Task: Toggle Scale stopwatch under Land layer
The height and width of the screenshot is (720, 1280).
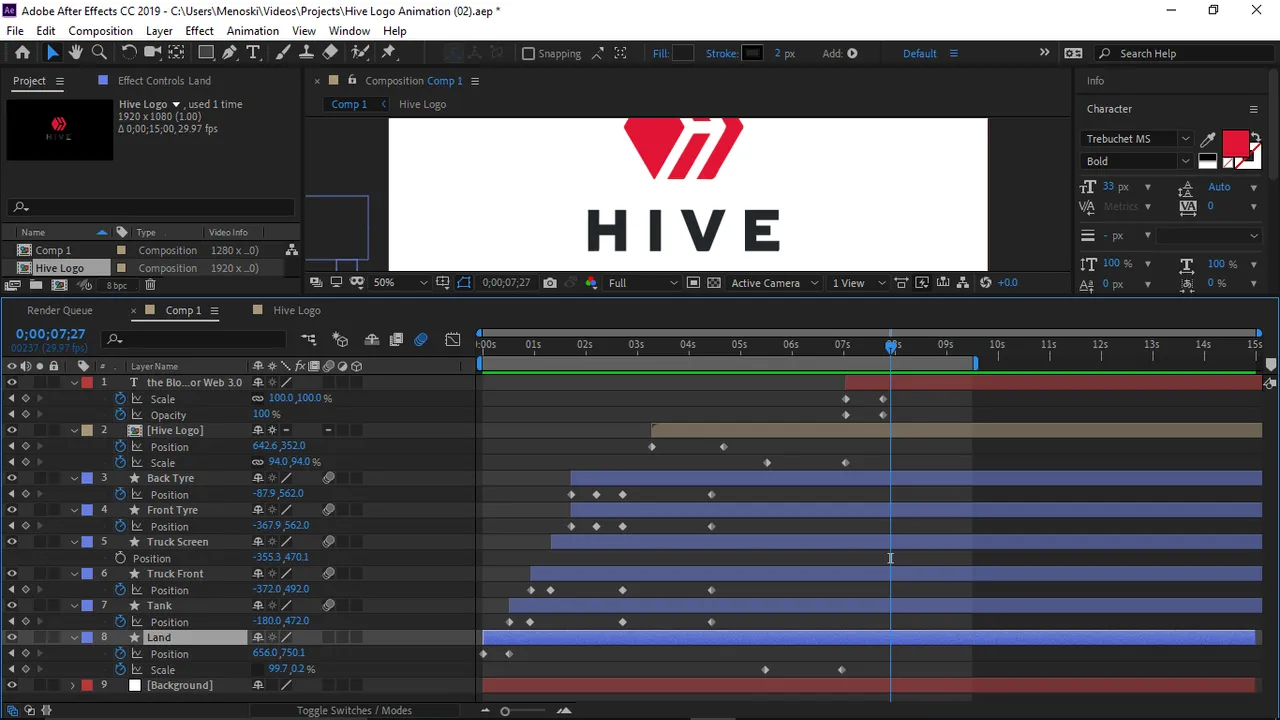Action: tap(121, 670)
